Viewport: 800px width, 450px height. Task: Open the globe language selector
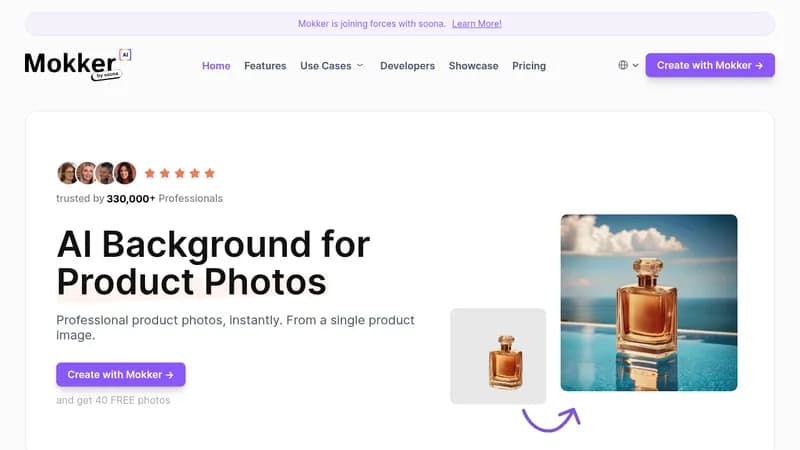pyautogui.click(x=623, y=65)
